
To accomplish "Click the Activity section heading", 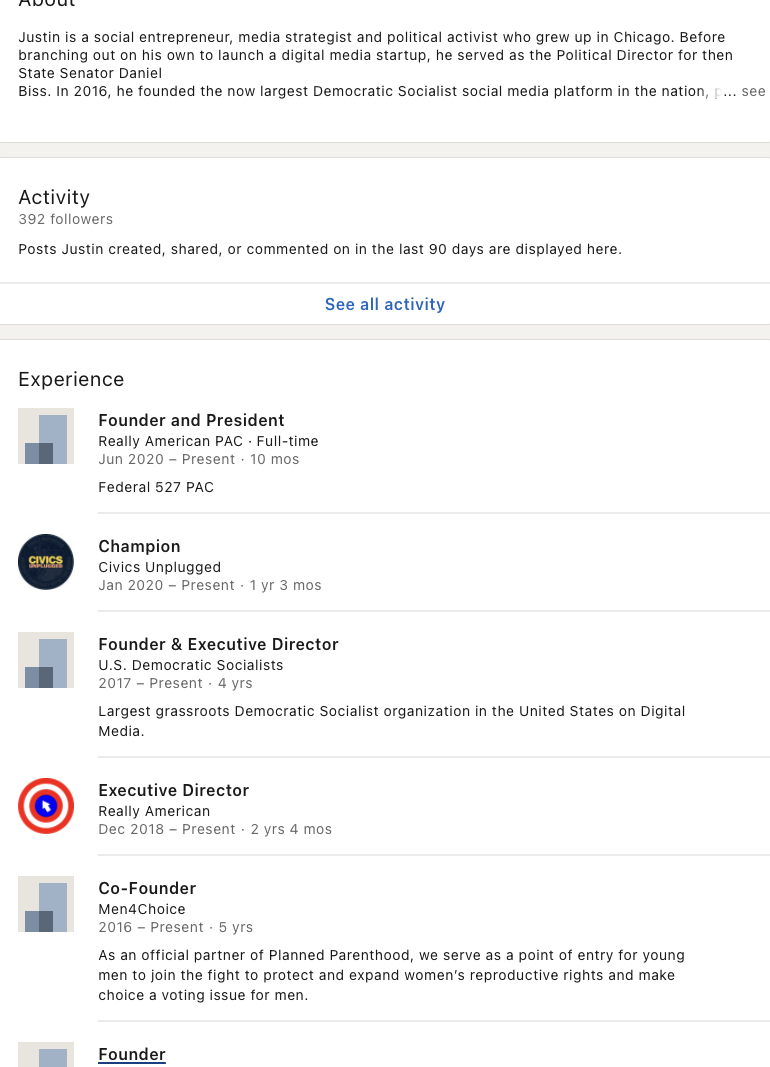I will pos(54,197).
